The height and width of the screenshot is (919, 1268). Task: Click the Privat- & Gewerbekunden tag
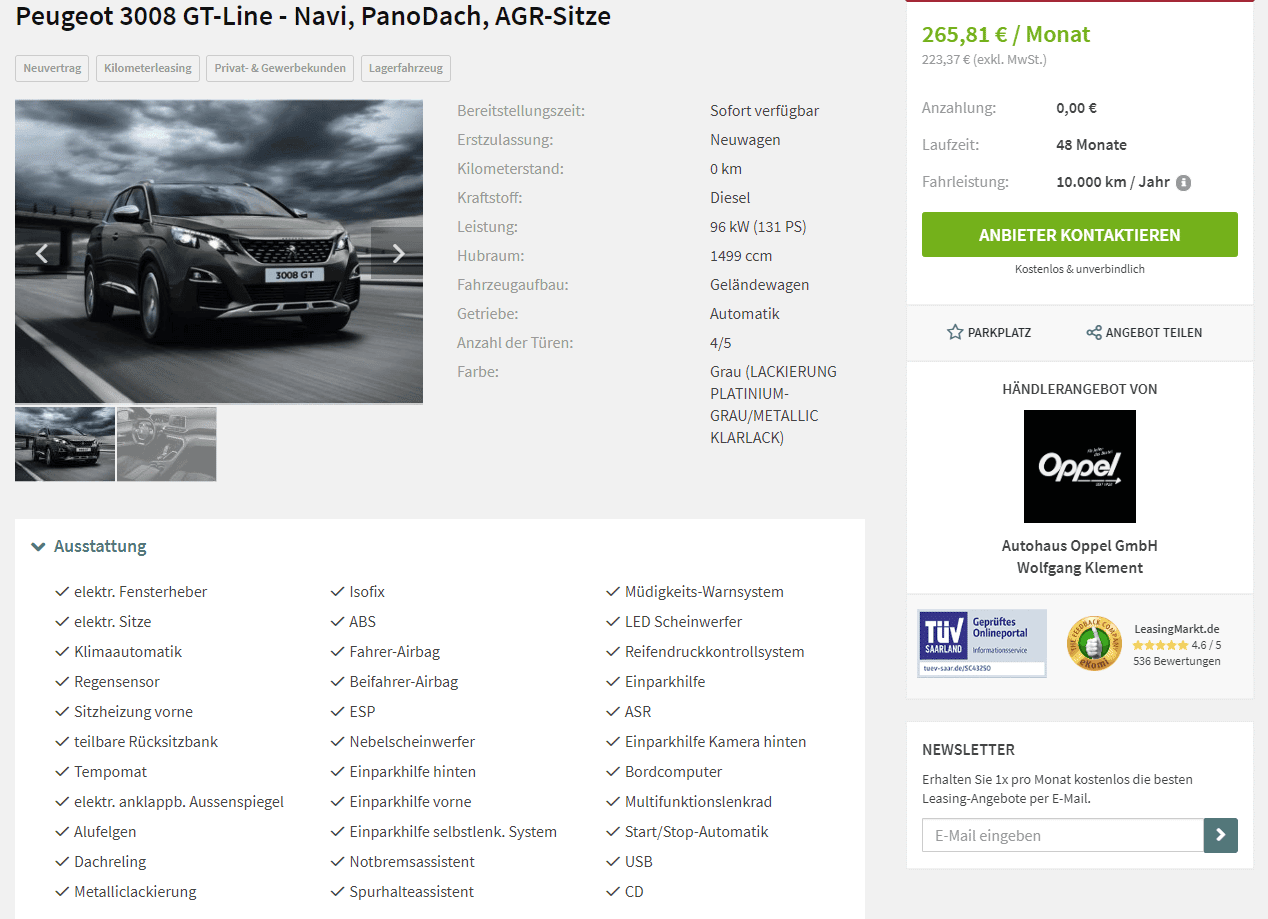(280, 68)
